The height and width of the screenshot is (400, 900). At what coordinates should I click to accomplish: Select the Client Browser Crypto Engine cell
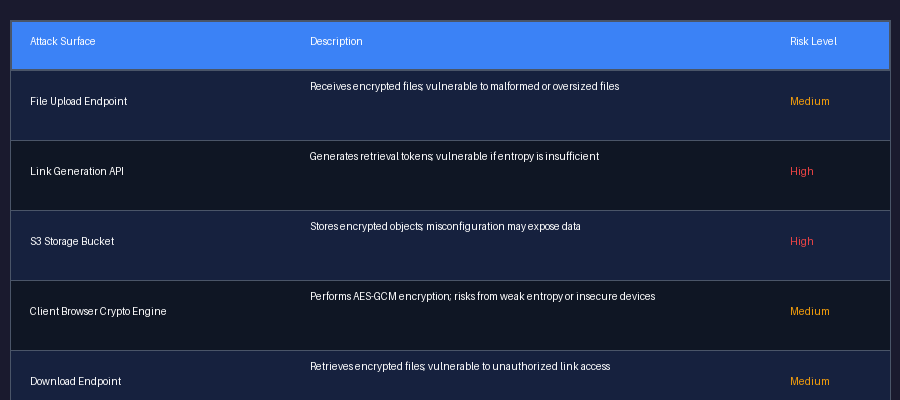click(x=98, y=311)
